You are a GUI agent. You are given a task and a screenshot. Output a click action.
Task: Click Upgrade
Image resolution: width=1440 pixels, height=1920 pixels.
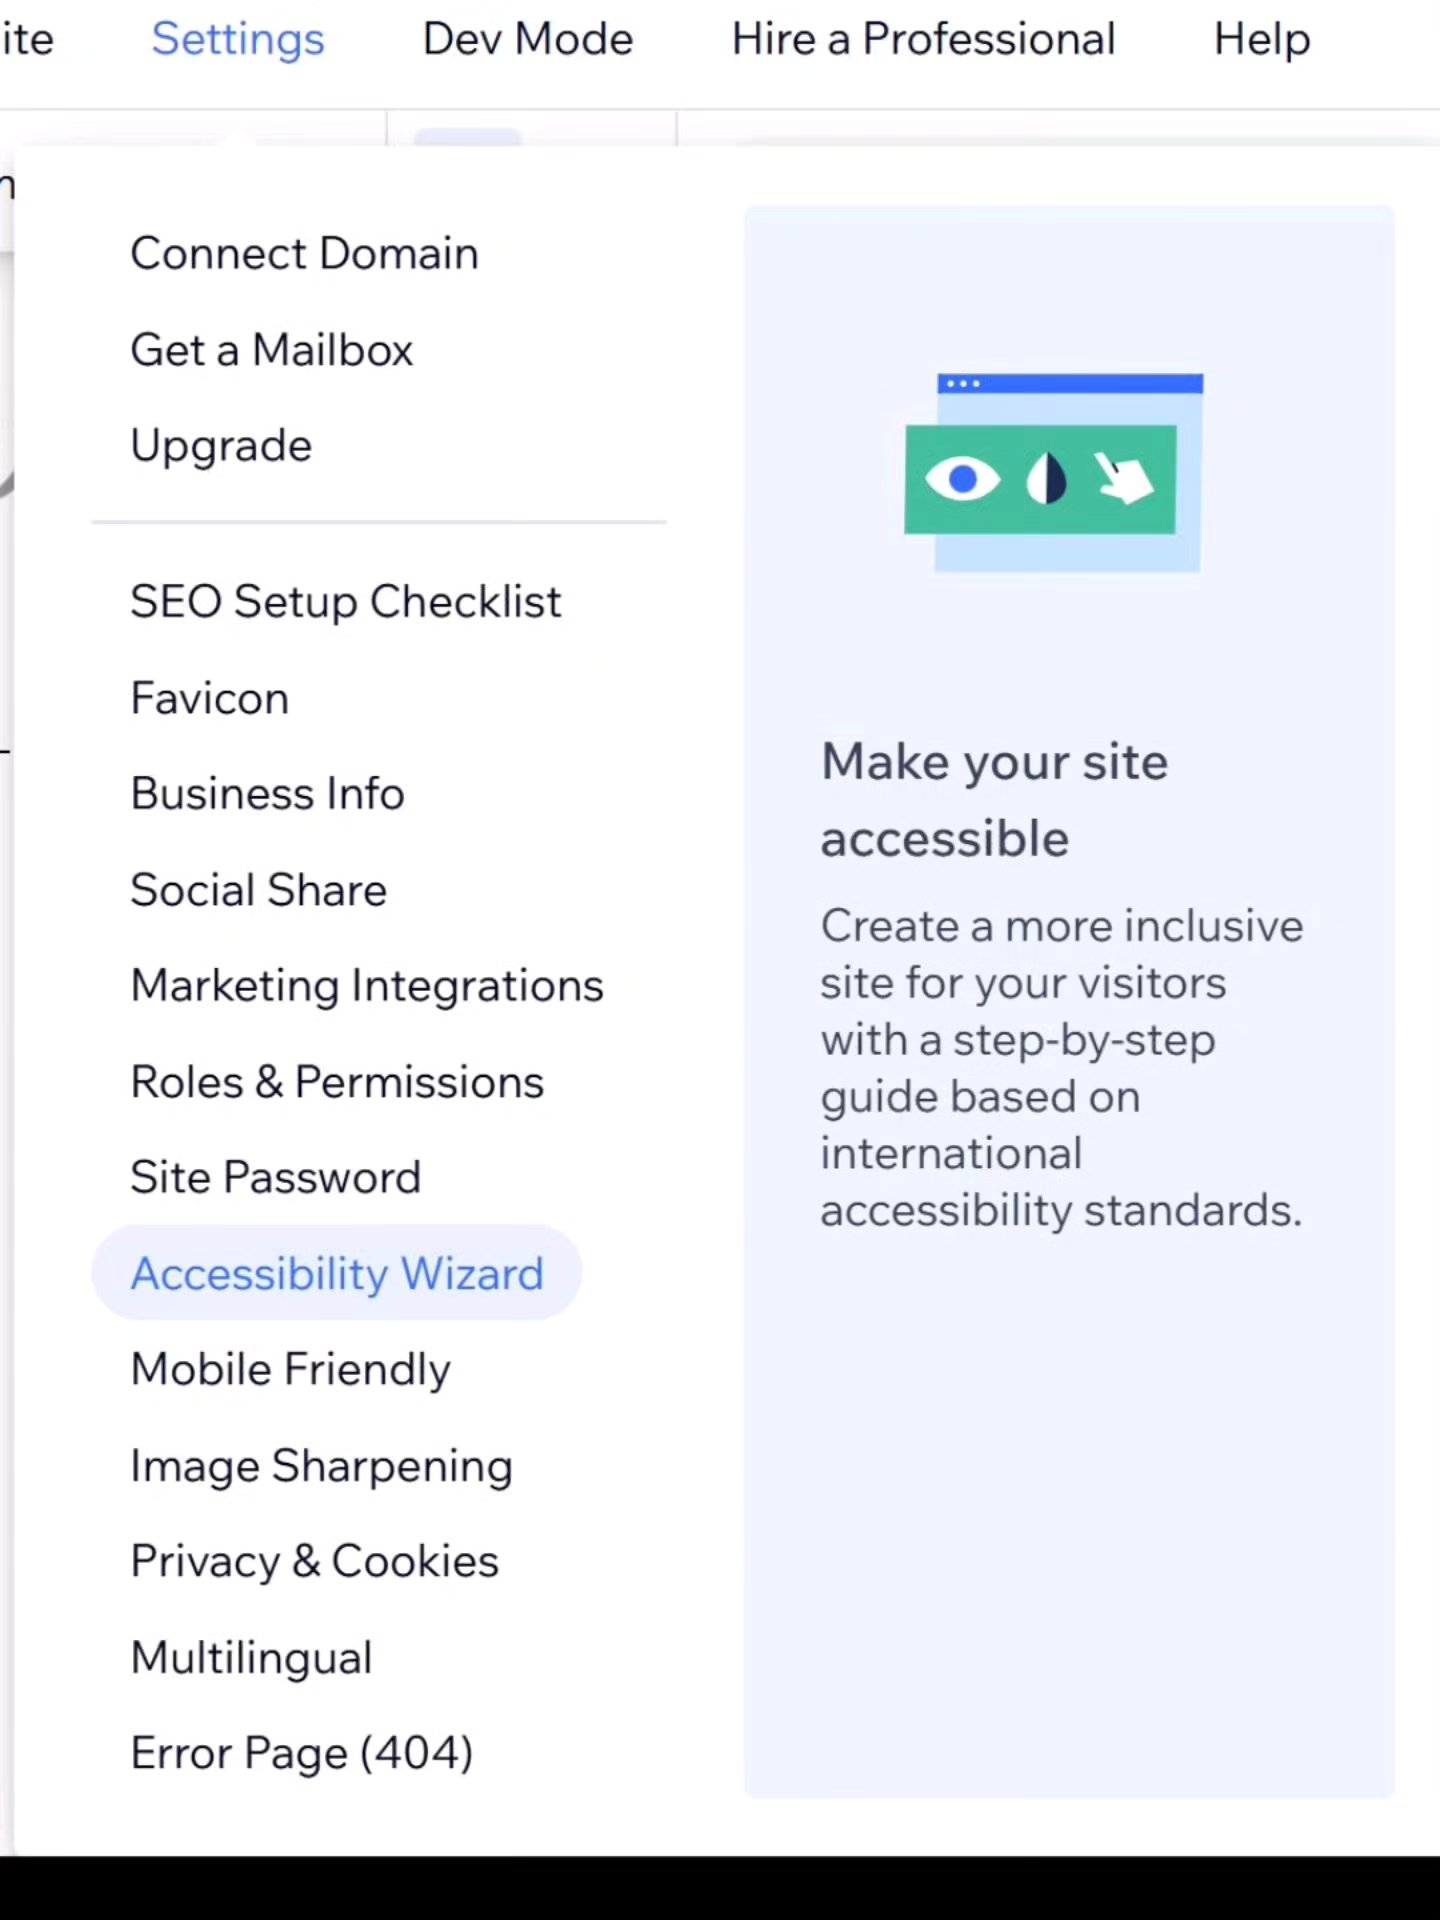[220, 446]
